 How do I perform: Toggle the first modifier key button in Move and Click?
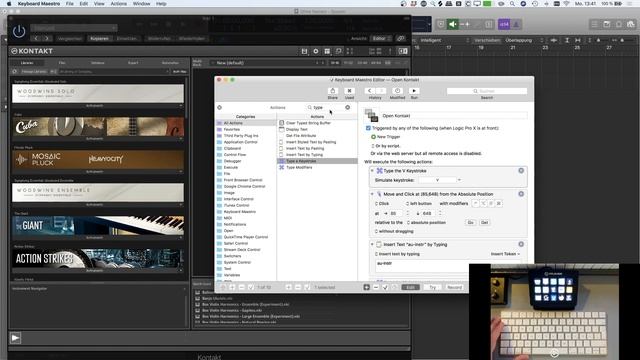(476, 203)
